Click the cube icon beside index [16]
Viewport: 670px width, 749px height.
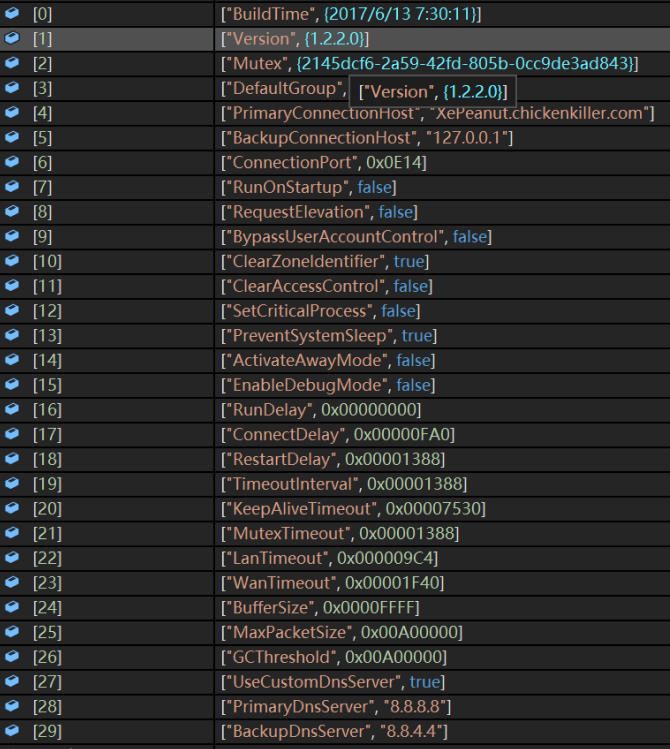click(x=12, y=410)
